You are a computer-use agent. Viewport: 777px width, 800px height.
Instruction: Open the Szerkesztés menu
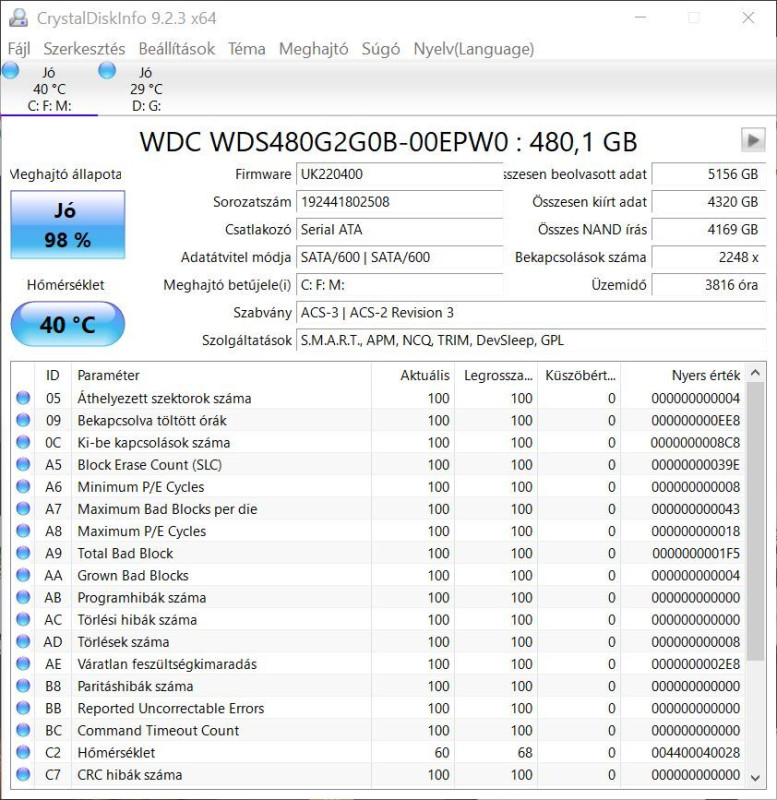pyautogui.click(x=84, y=49)
